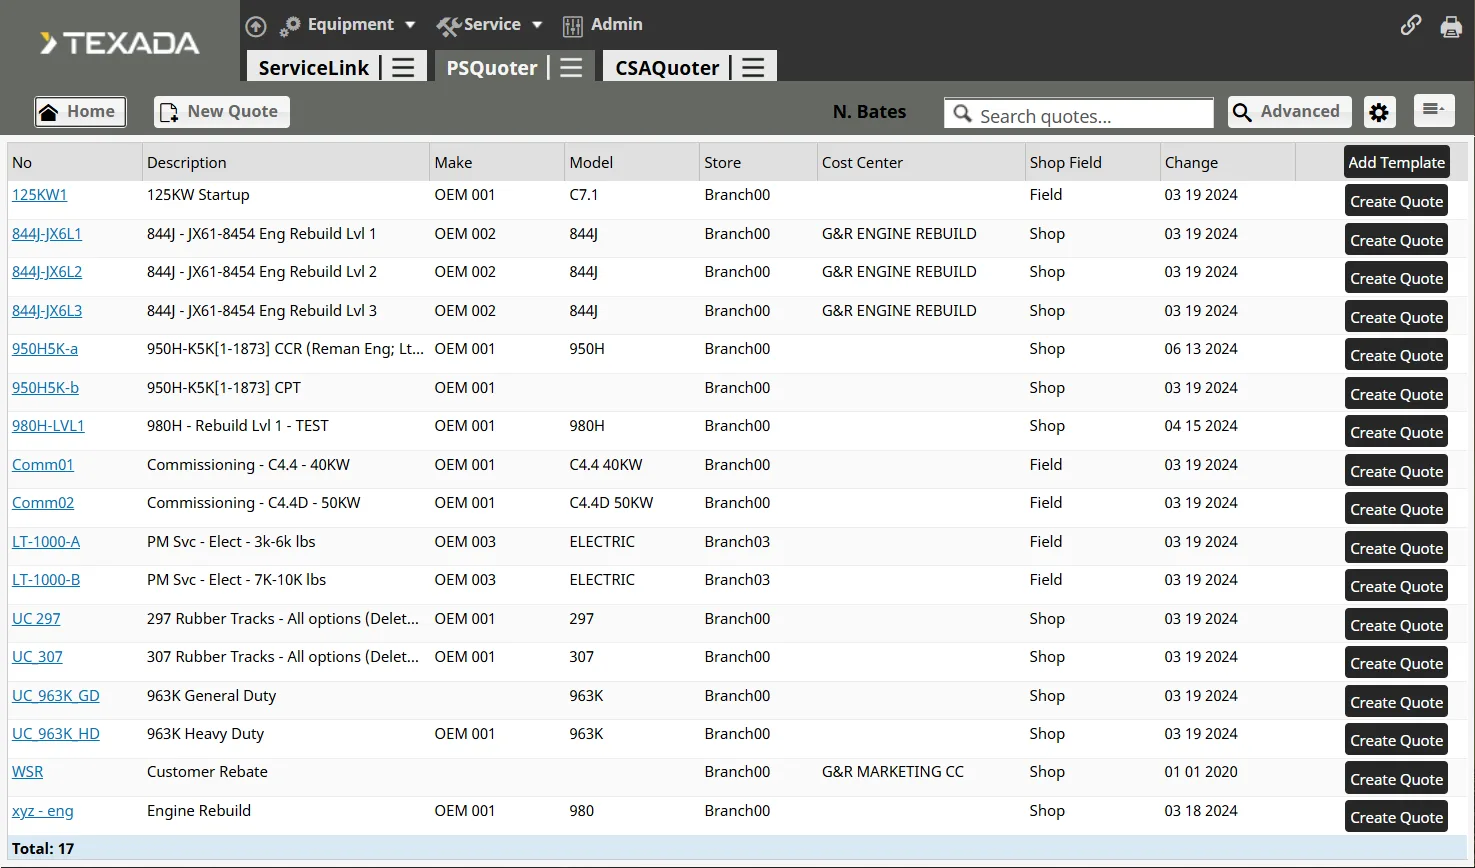Click the search magnifier icon in search box

962,113
